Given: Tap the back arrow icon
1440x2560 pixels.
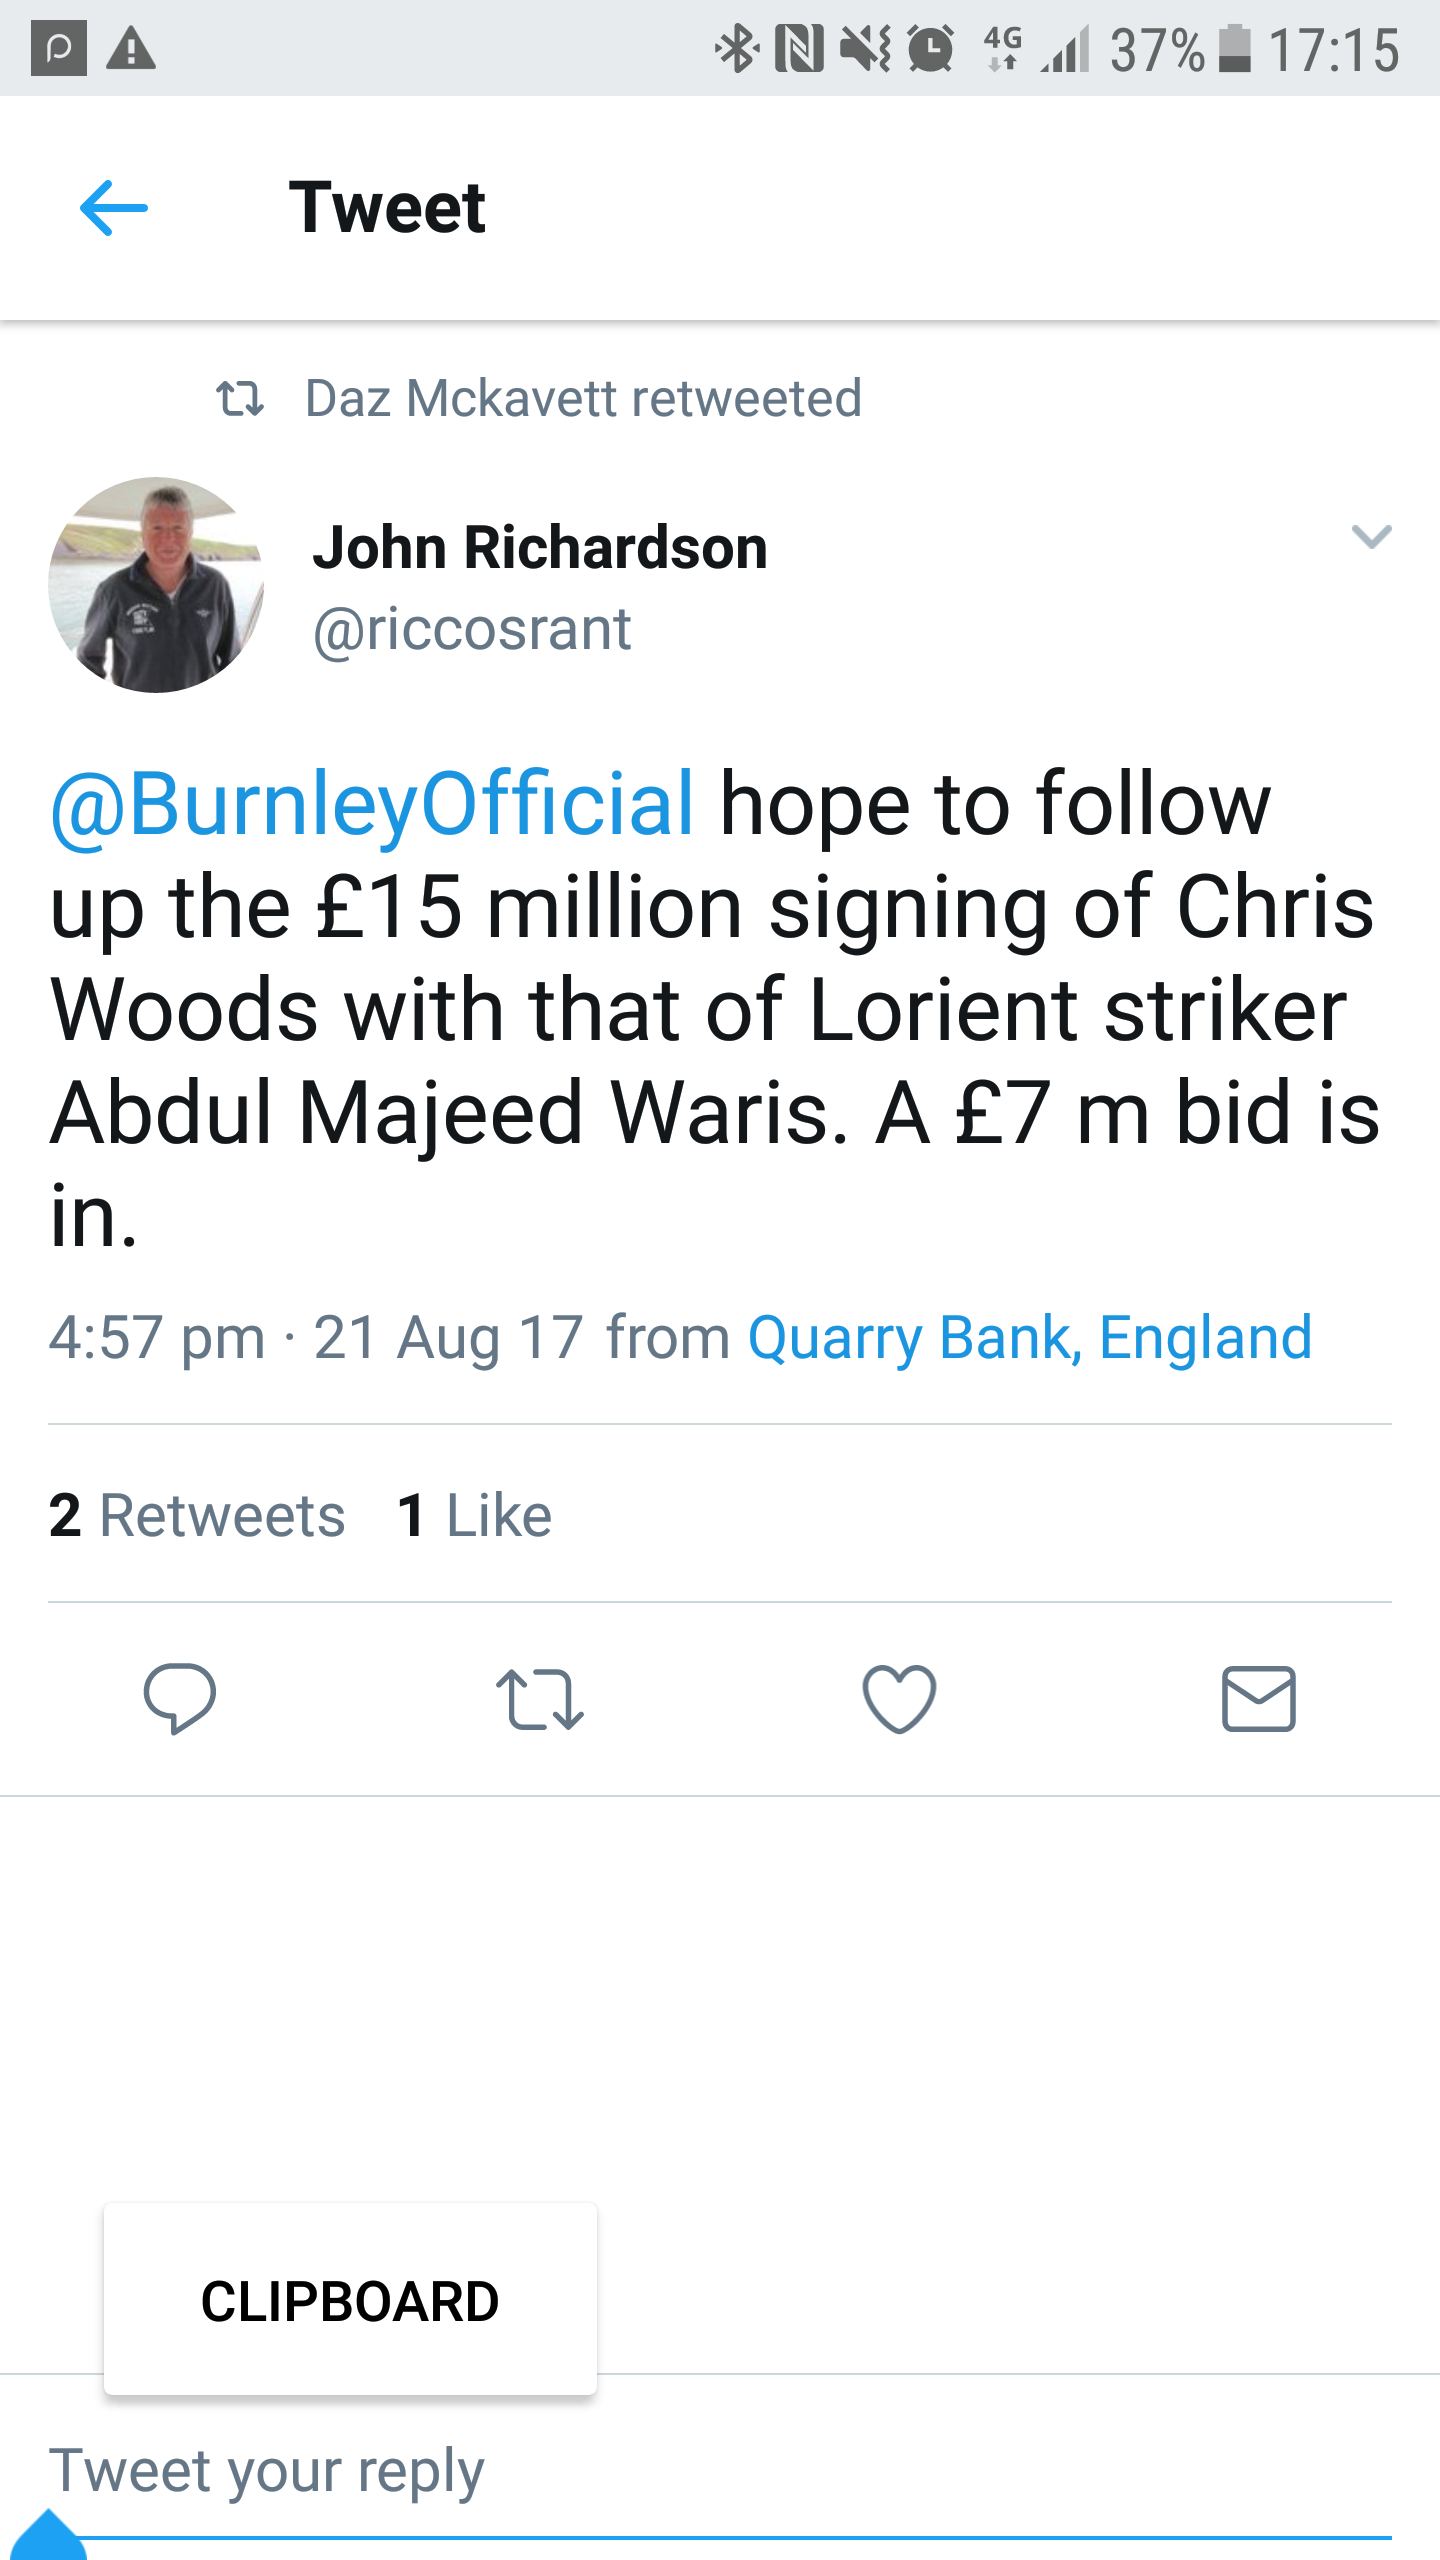Looking at the screenshot, I should 113,208.
